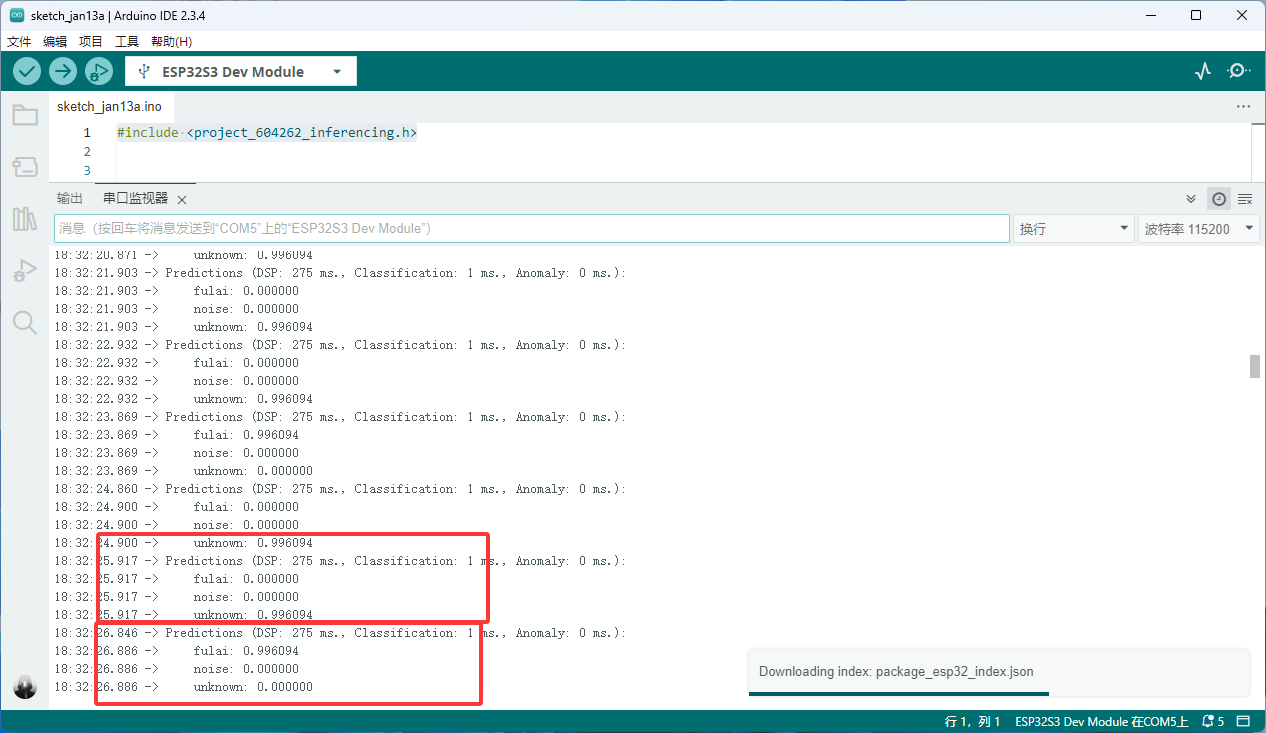Click the Upload arrow button
Viewport: 1266px width, 733px height.
(63, 71)
